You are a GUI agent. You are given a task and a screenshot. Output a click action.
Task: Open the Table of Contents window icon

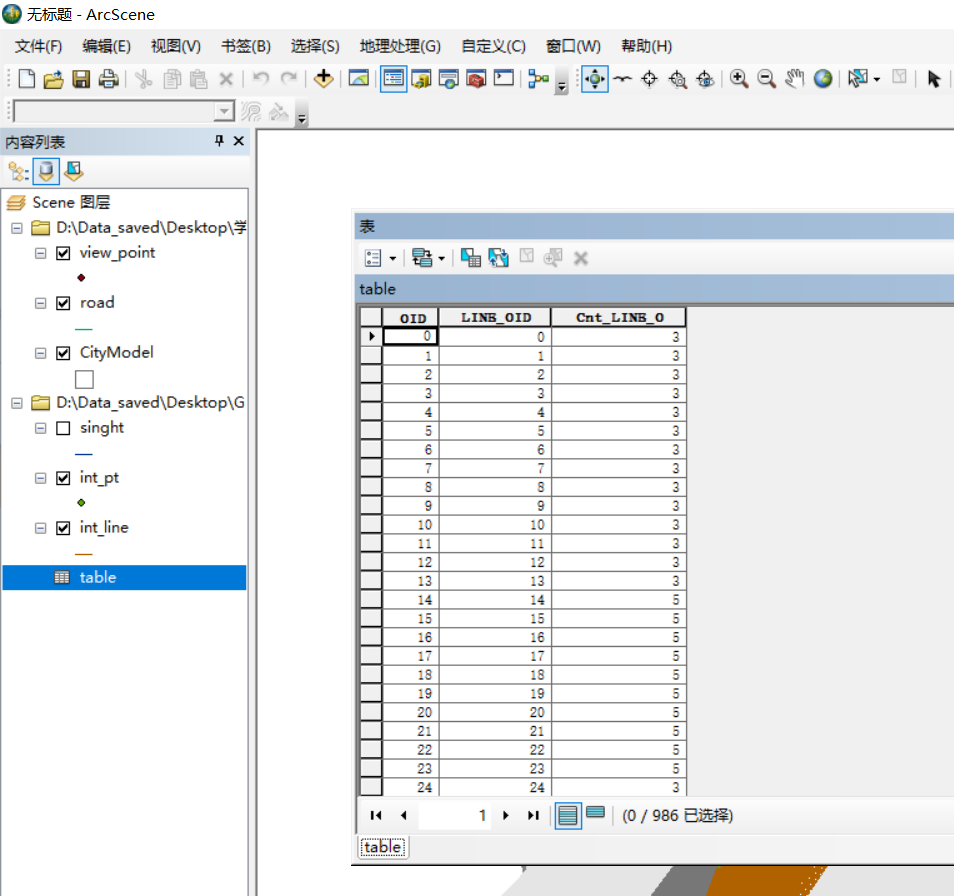[x=394, y=79]
